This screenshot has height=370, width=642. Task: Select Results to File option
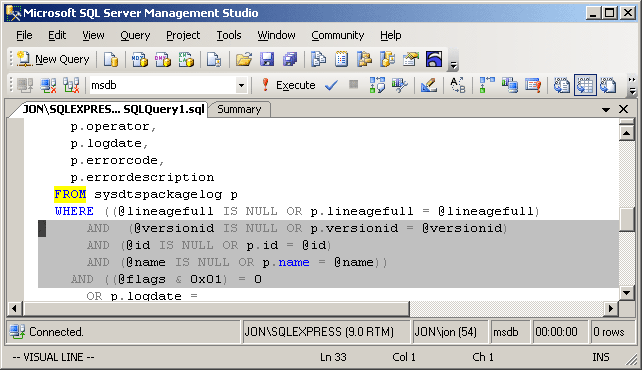(608, 85)
